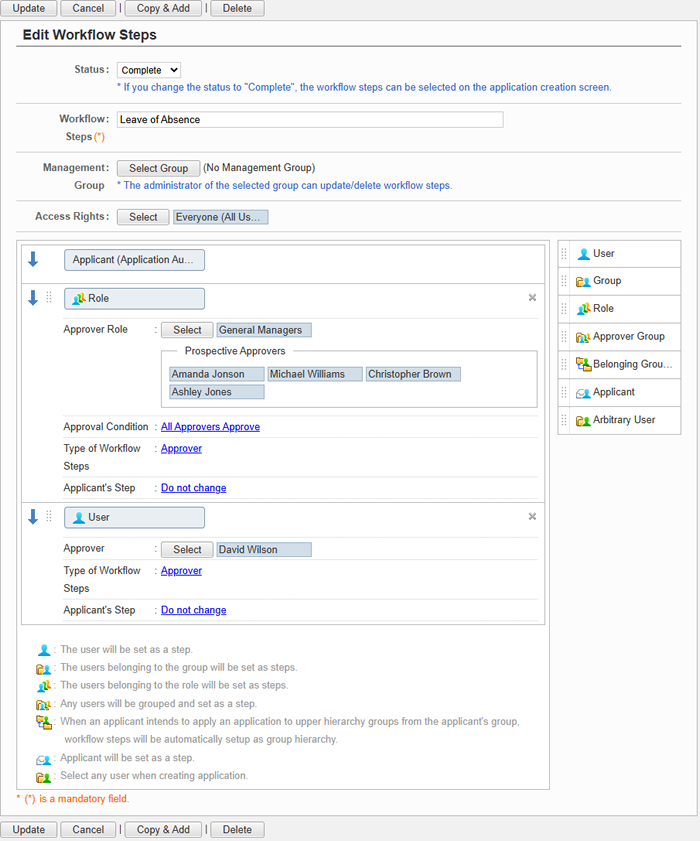This screenshot has width=700, height=841.
Task: Click the Approver Group icon in sidebar
Action: 583,337
